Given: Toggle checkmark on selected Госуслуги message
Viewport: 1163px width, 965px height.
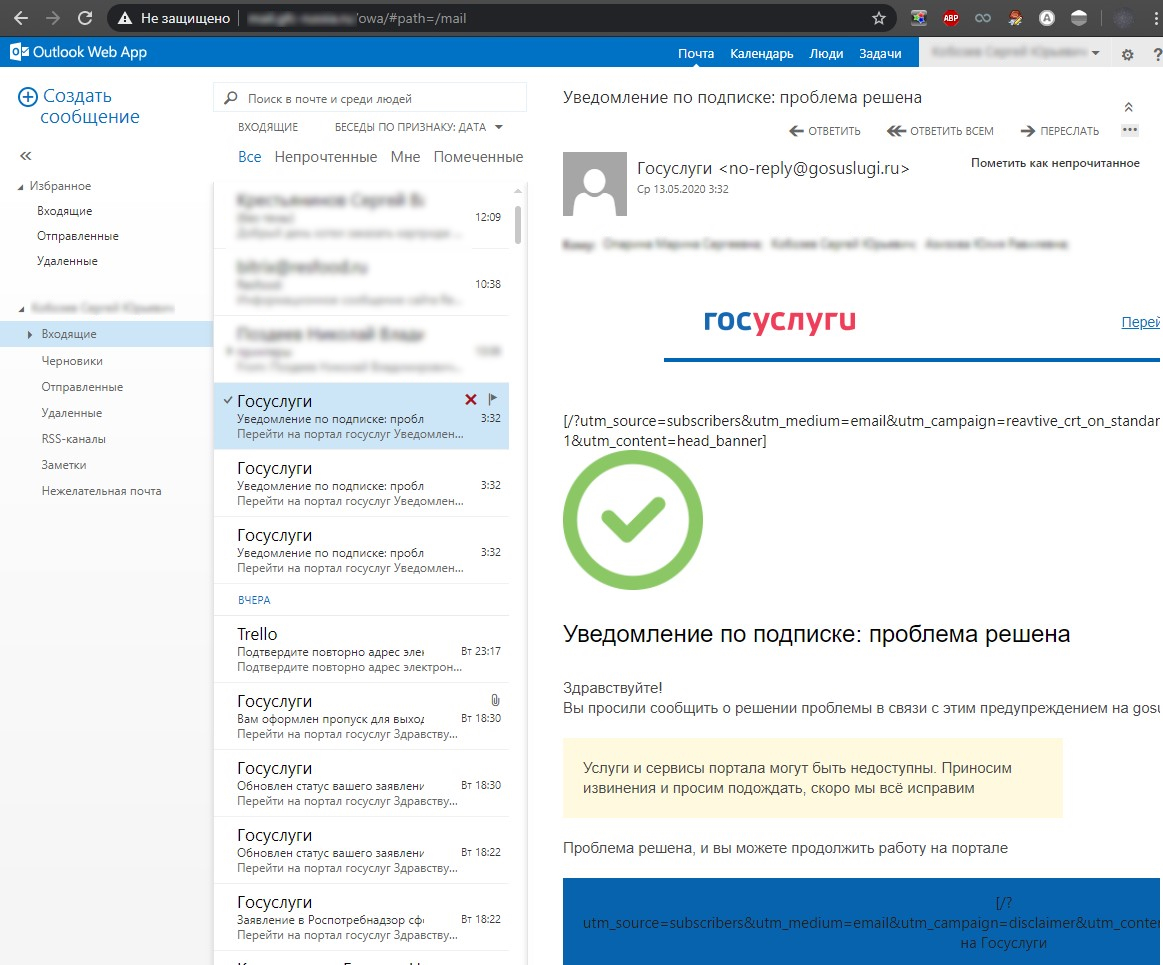Looking at the screenshot, I should pyautogui.click(x=228, y=401).
